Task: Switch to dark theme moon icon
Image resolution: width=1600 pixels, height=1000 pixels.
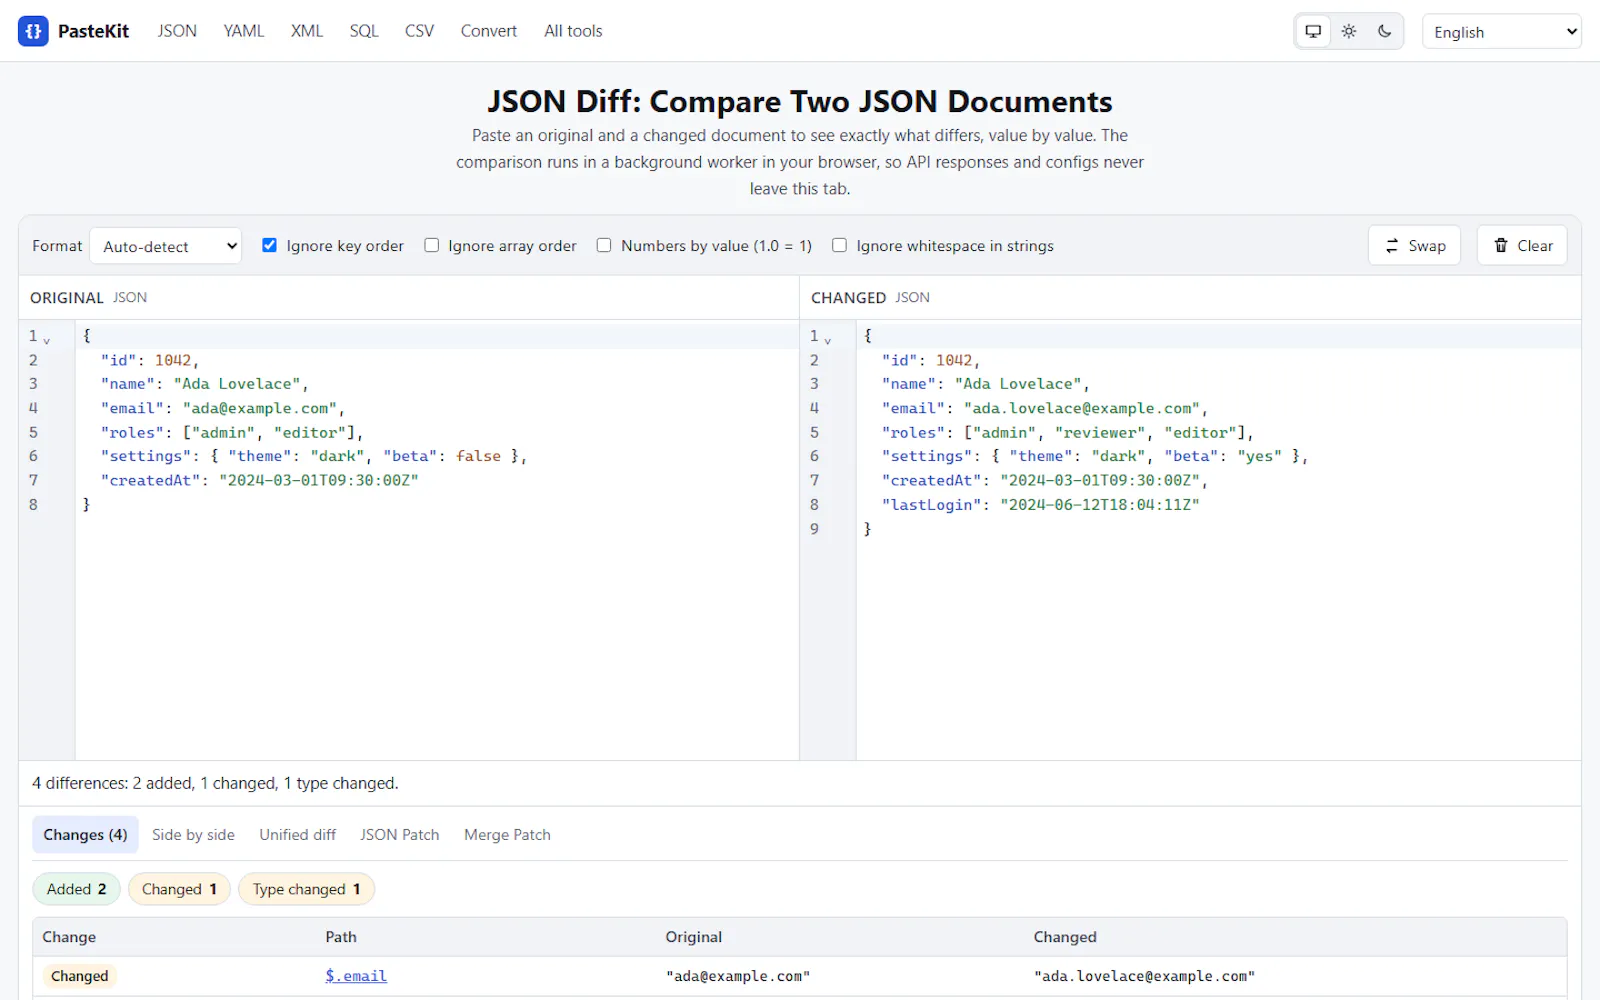Action: [x=1385, y=31]
